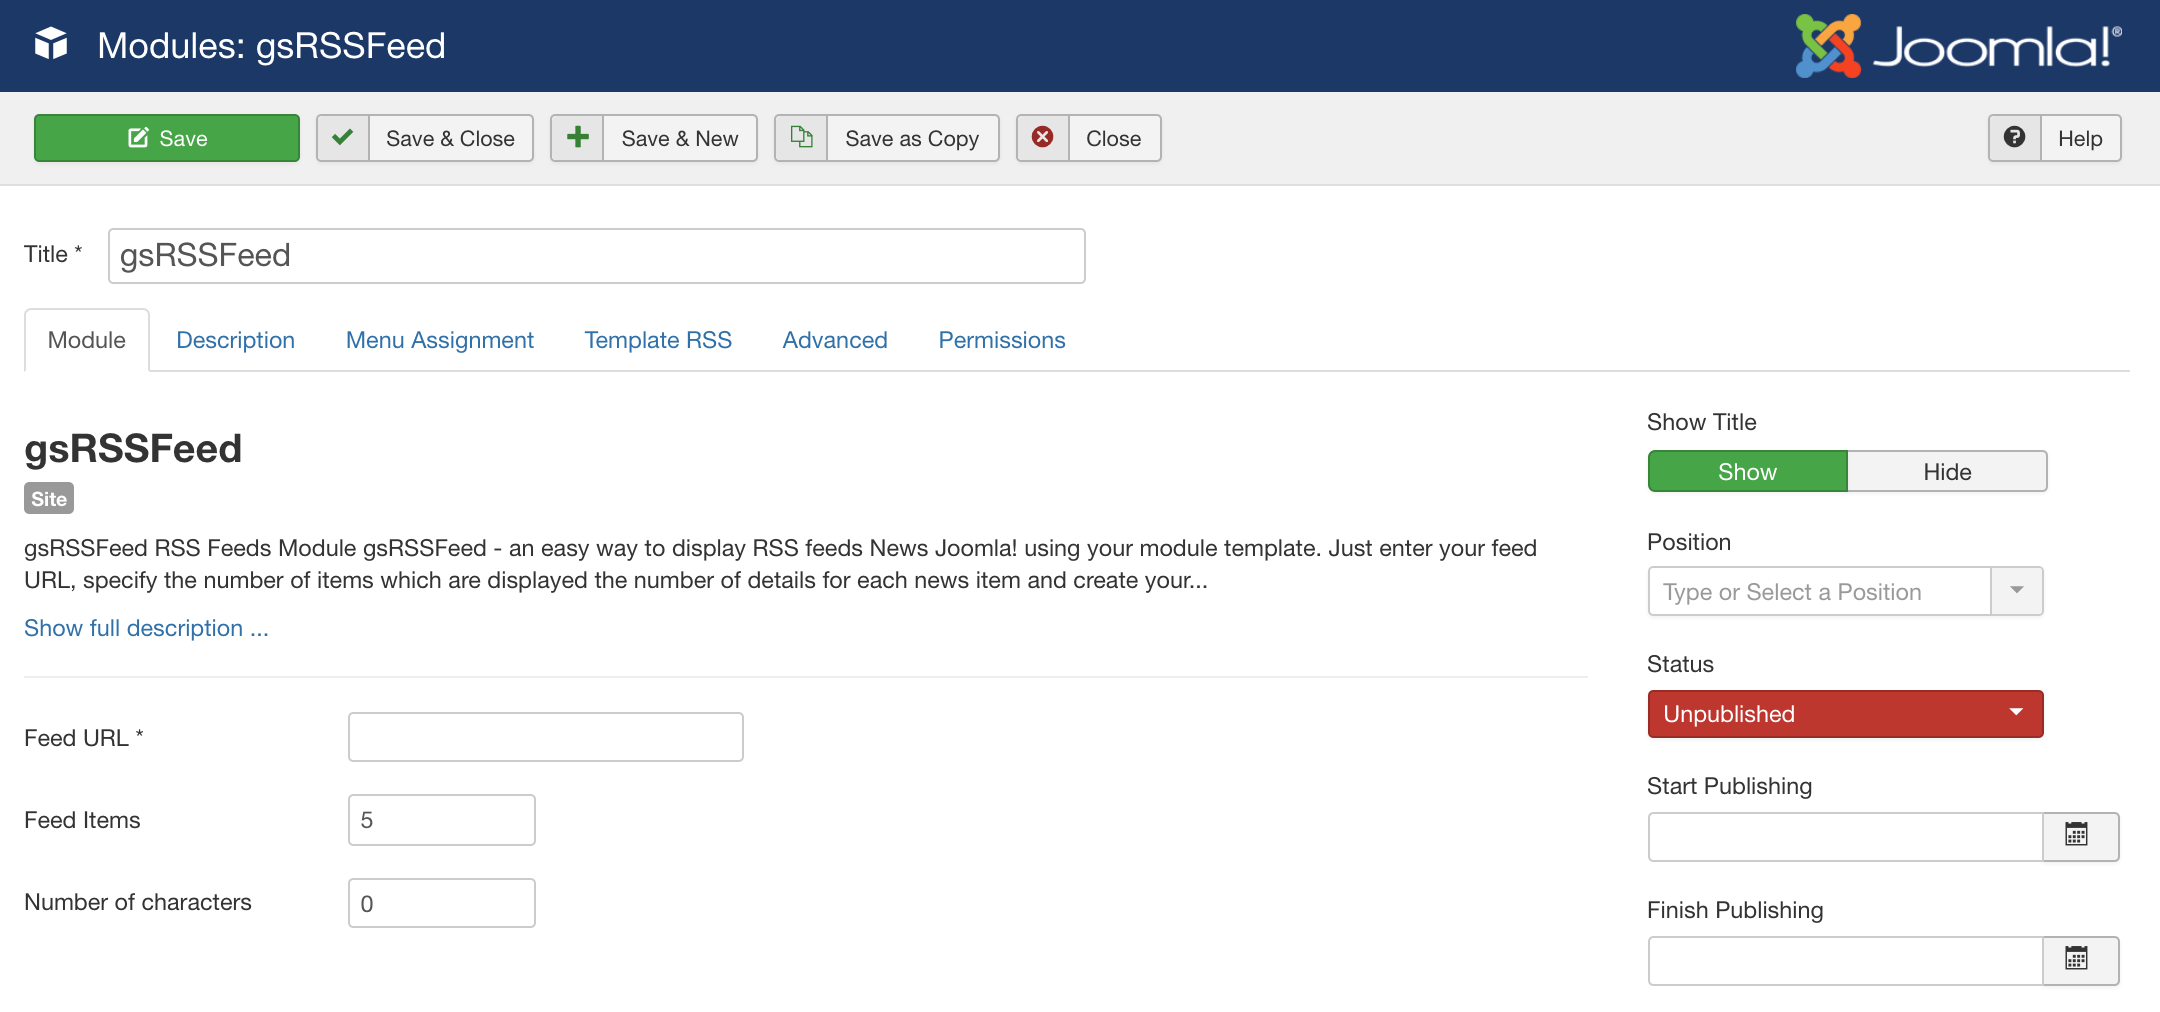Click the question mark Help icon
This screenshot has height=1012, width=2160.
2015,138
